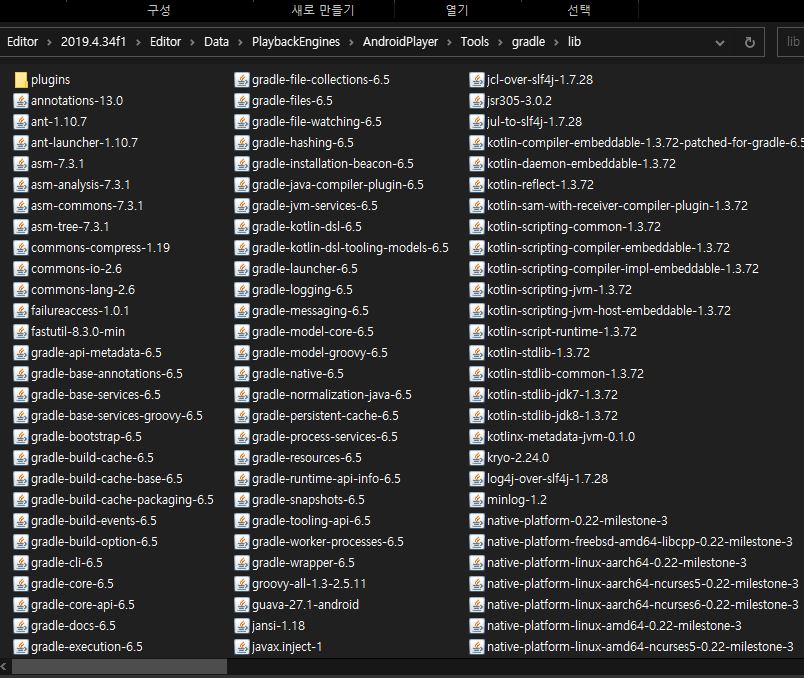Select the gradle-native-6.5 jar icon
Viewport: 804px width, 678px height.
[x=242, y=374]
